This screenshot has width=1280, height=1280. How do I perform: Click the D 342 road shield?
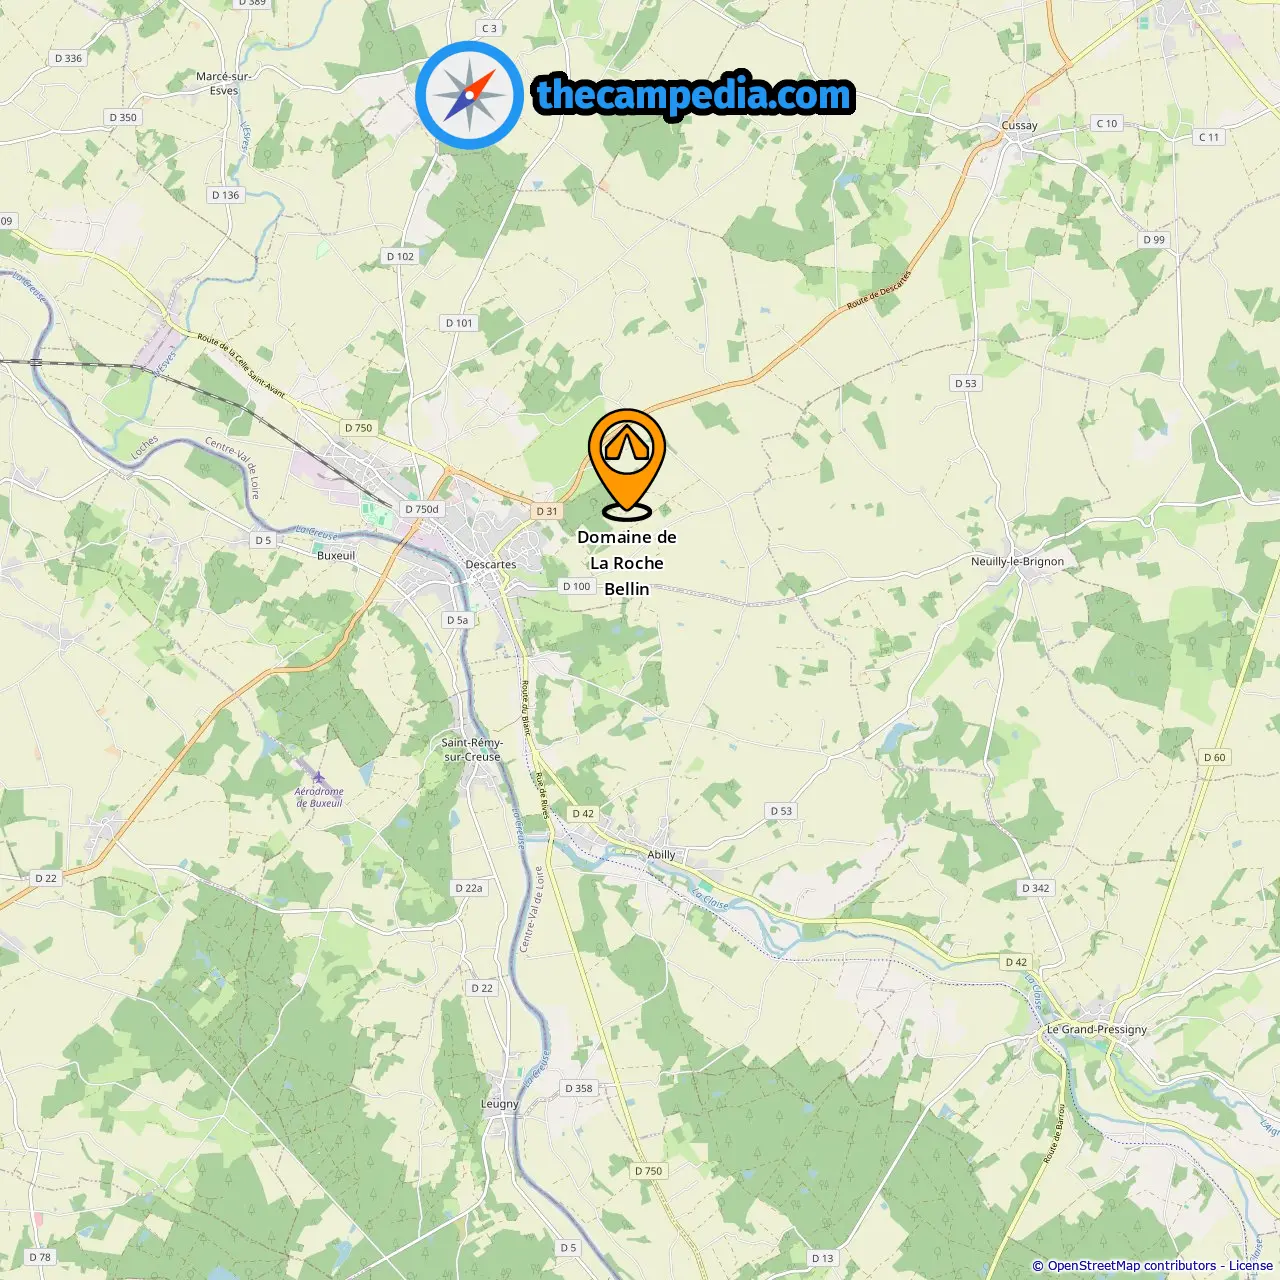point(1036,888)
